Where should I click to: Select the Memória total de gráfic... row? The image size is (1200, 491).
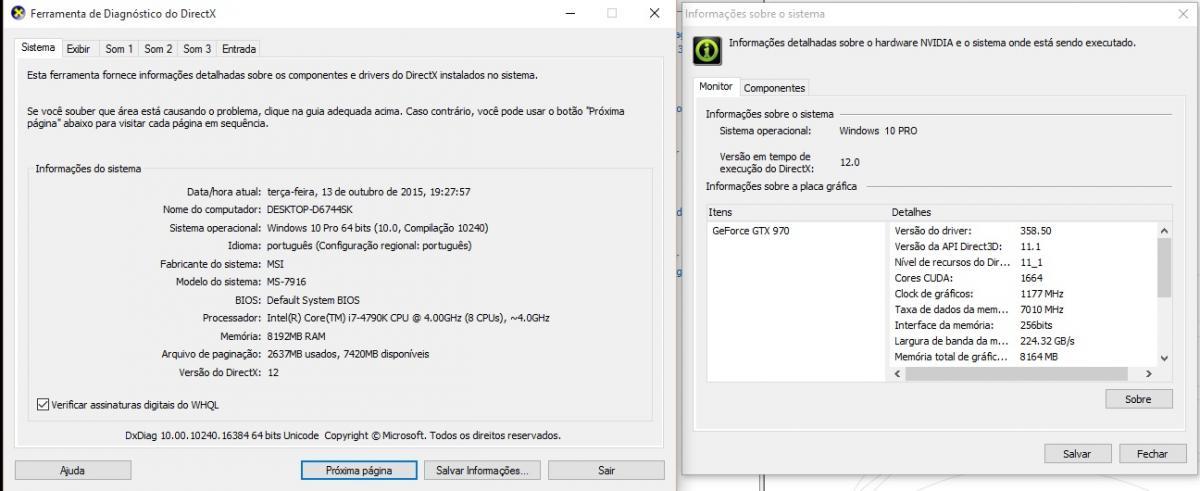(x=1022, y=357)
